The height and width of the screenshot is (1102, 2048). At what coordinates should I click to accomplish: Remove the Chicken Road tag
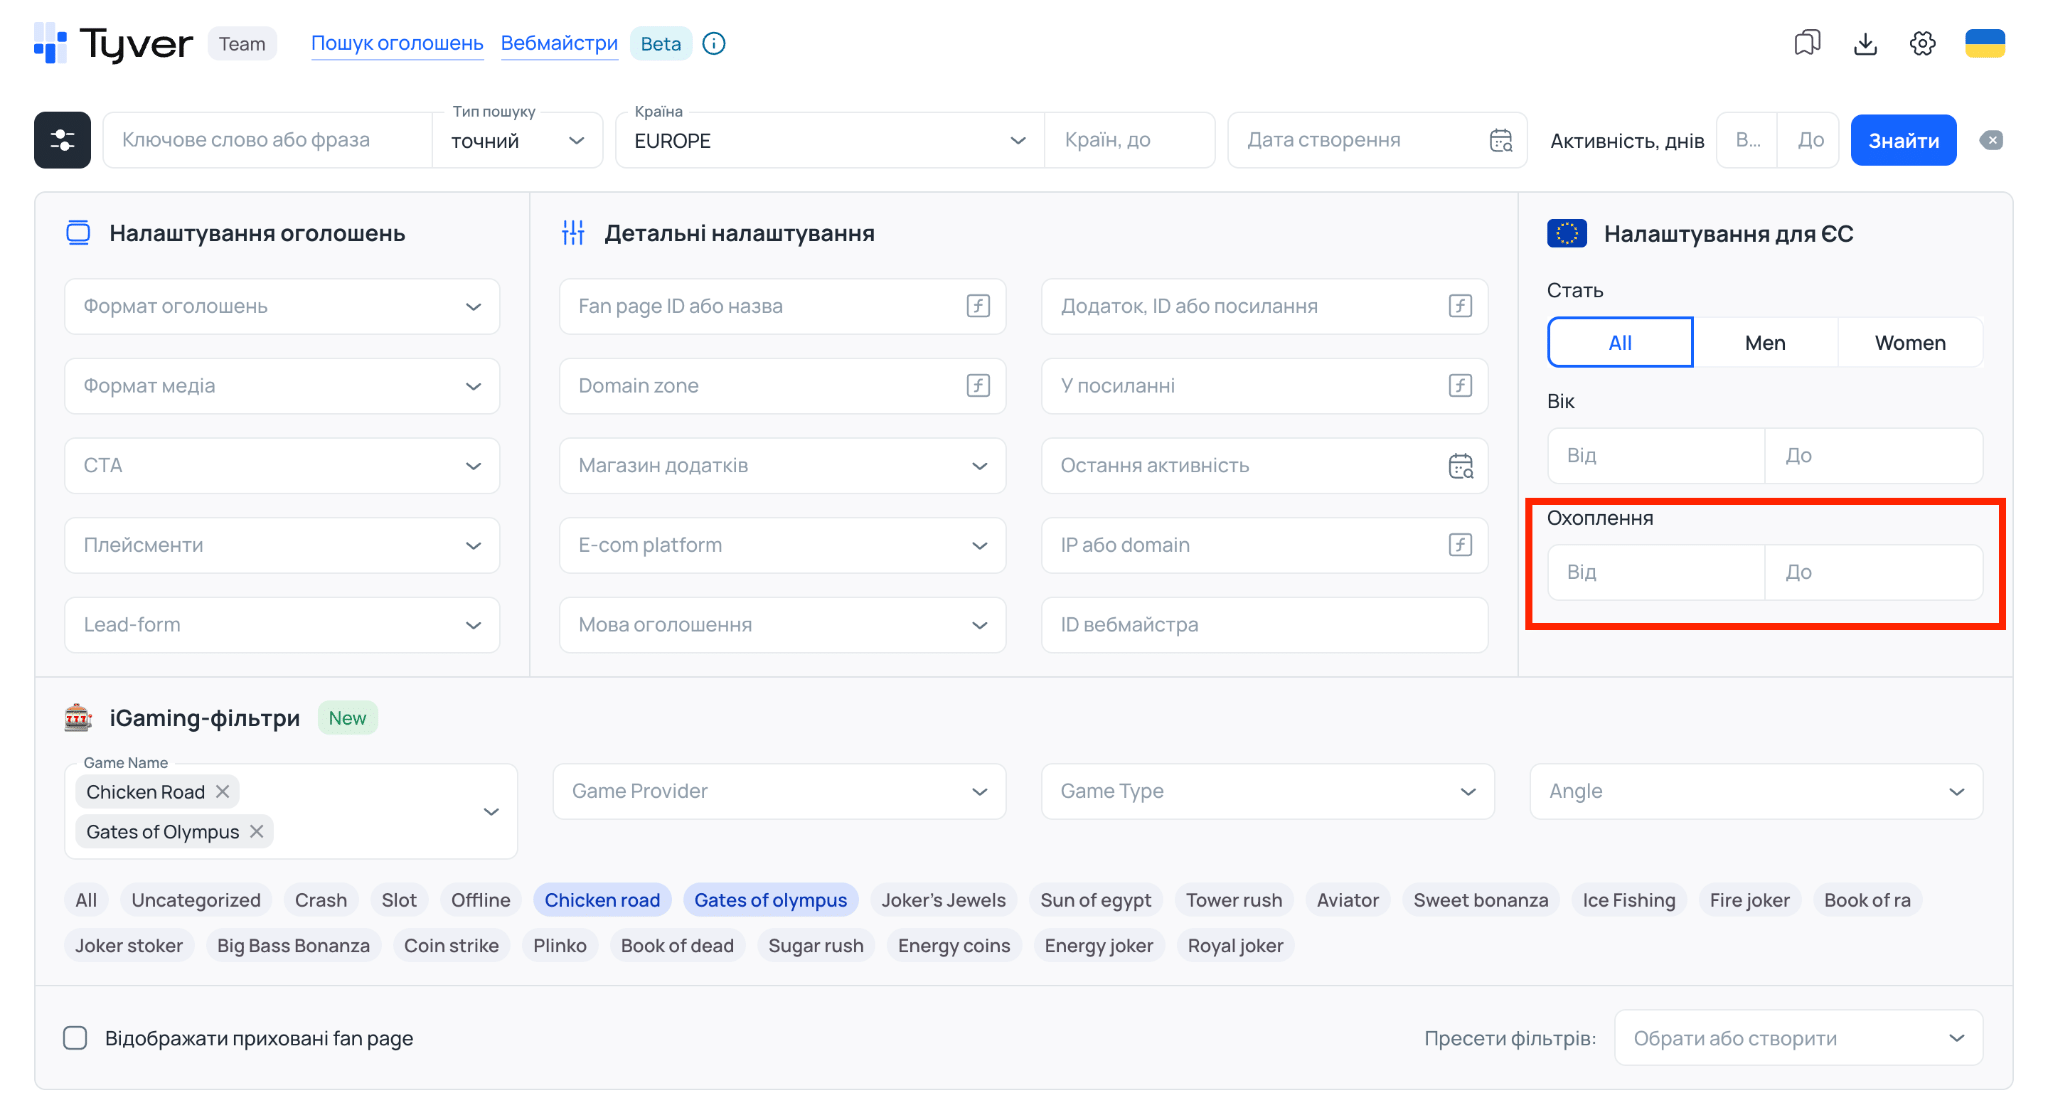(x=223, y=792)
